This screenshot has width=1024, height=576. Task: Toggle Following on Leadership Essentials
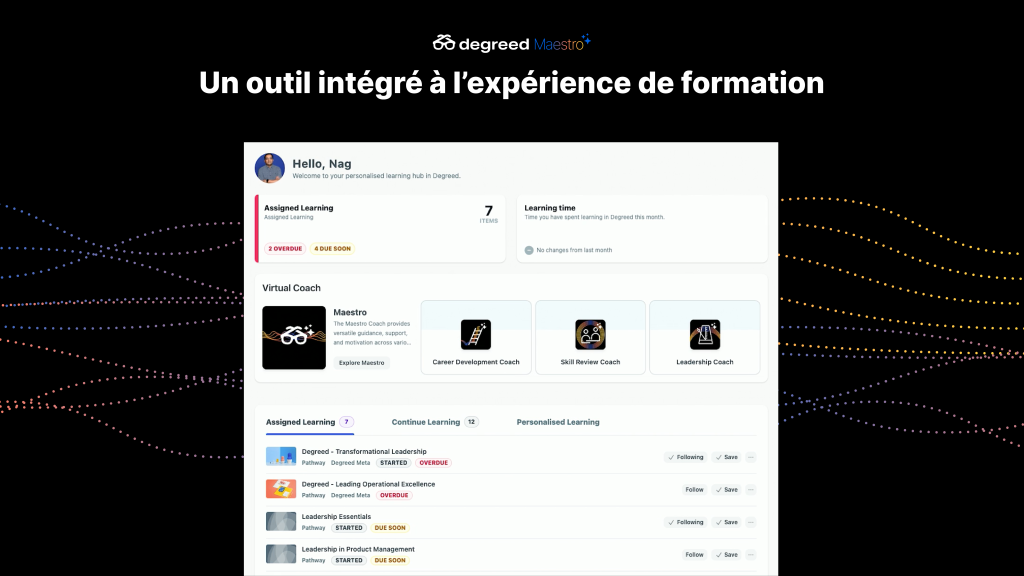[686, 522]
